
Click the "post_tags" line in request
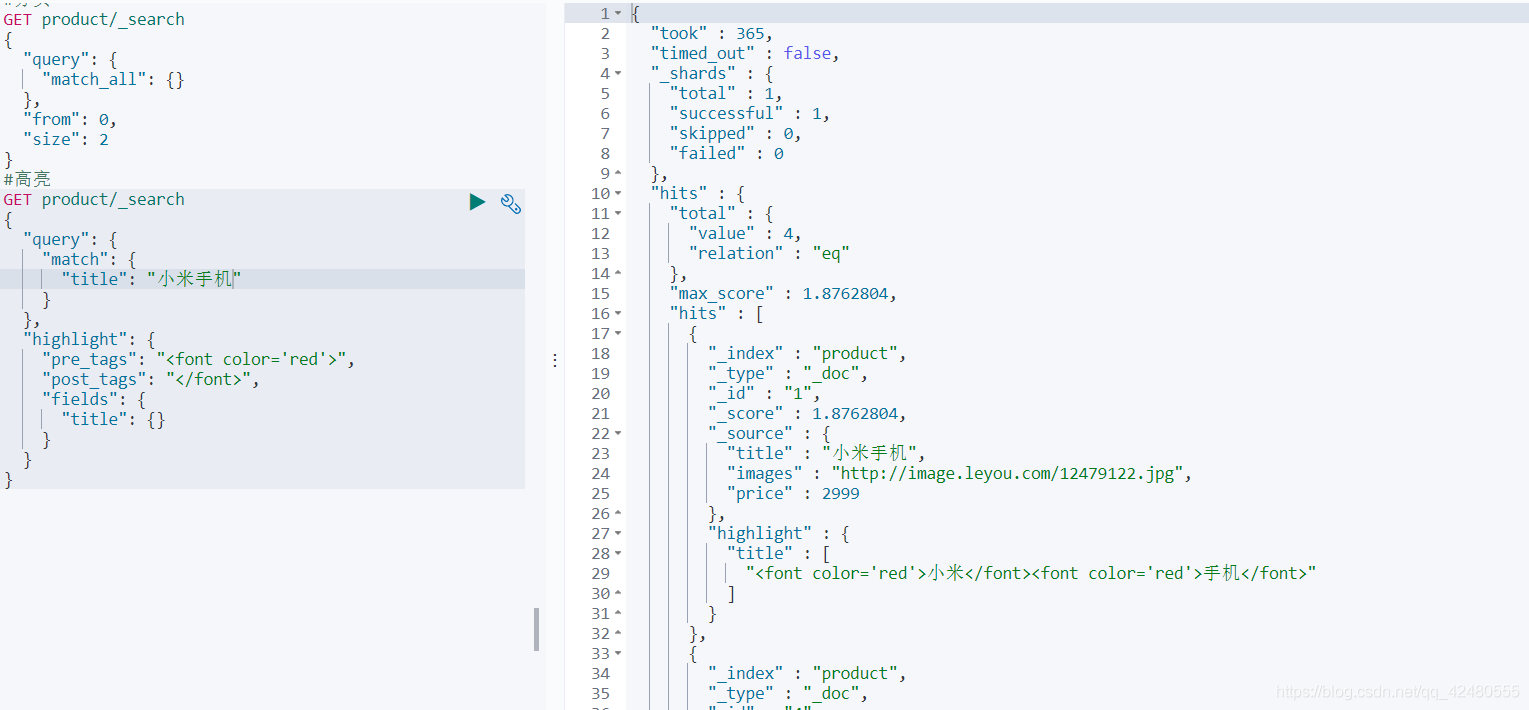(x=150, y=379)
